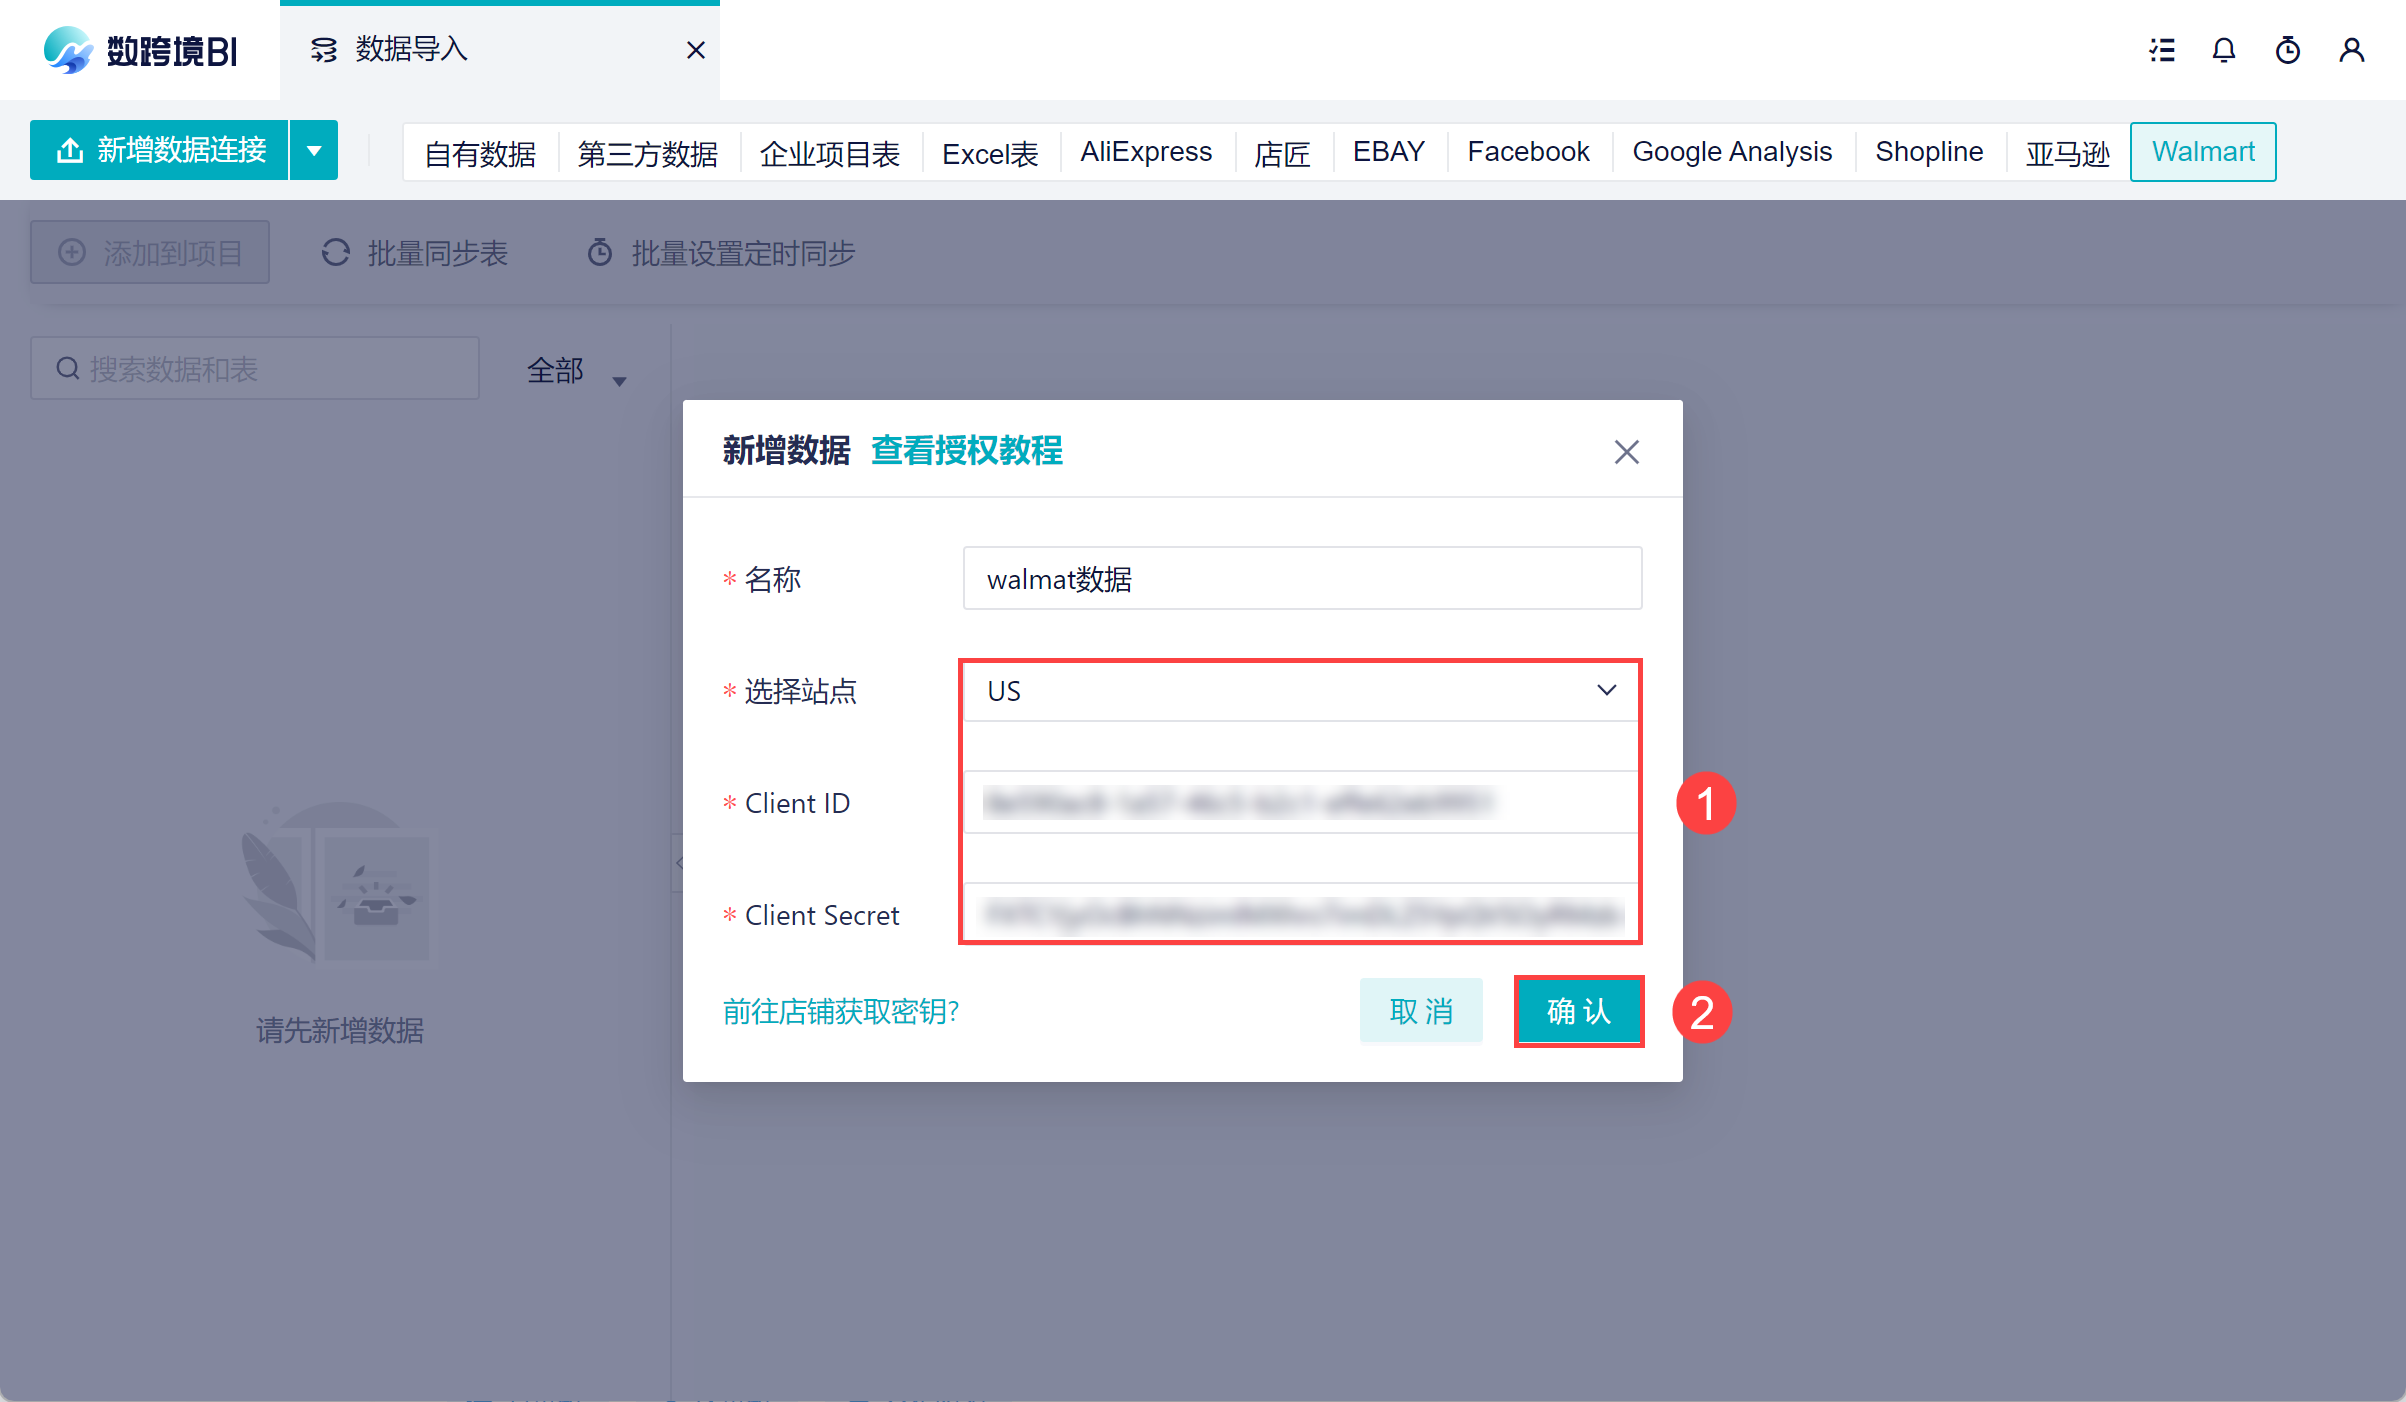This screenshot has height=1402, width=2406.
Task: Switch to the Google Analysis tab
Action: tap(1732, 152)
